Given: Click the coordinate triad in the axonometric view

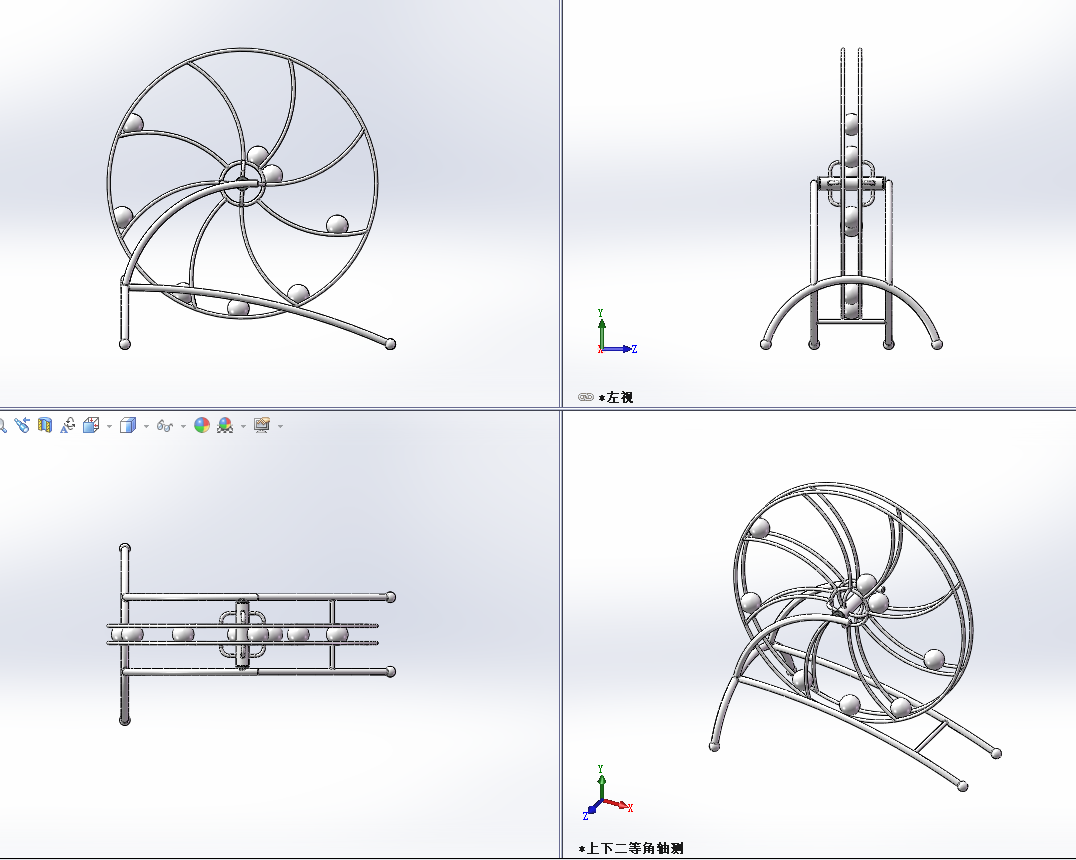Looking at the screenshot, I should 608,793.
